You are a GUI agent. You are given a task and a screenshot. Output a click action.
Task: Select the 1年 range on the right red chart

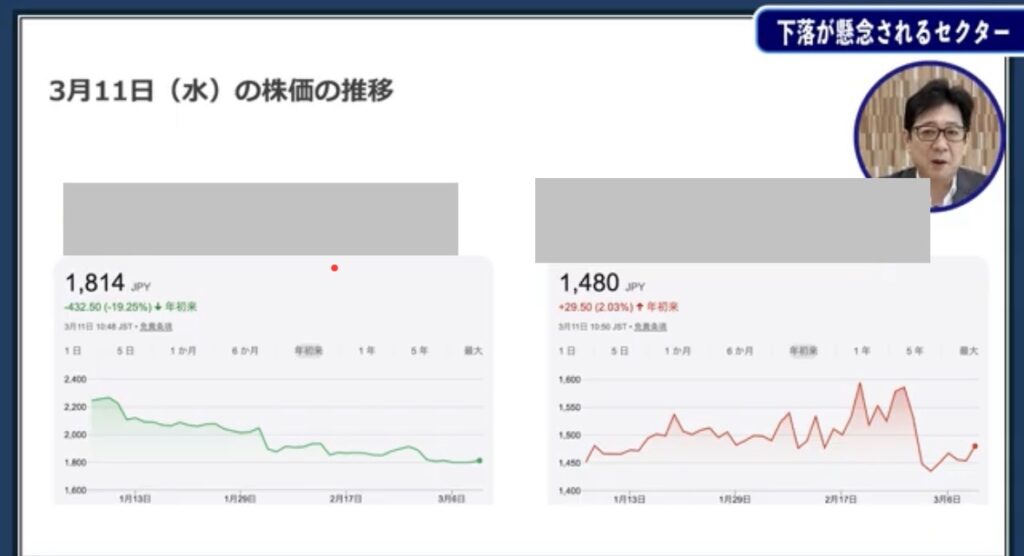click(x=861, y=351)
